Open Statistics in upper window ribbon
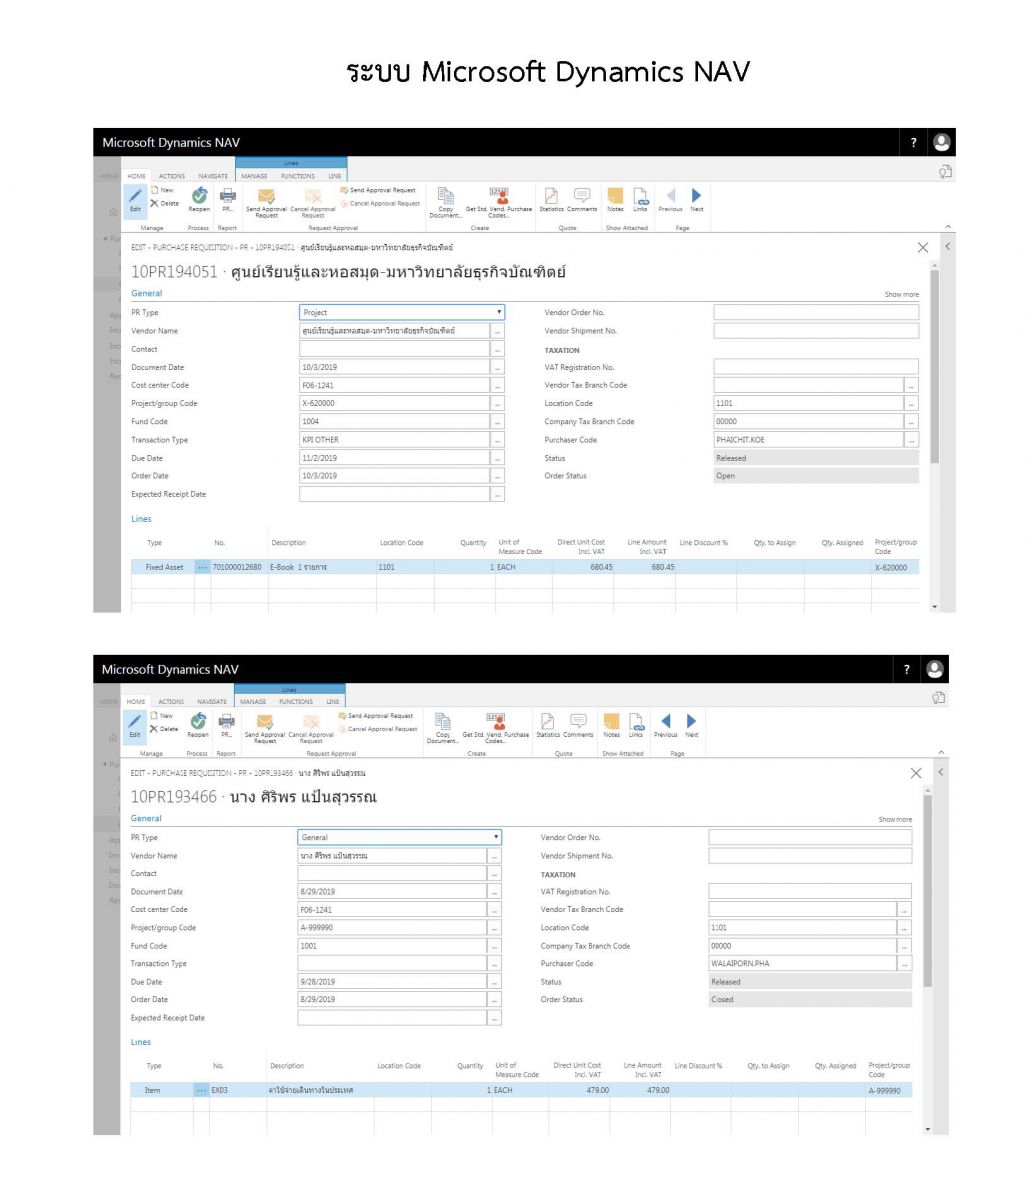This screenshot has height=1200, width=1029. 551,199
